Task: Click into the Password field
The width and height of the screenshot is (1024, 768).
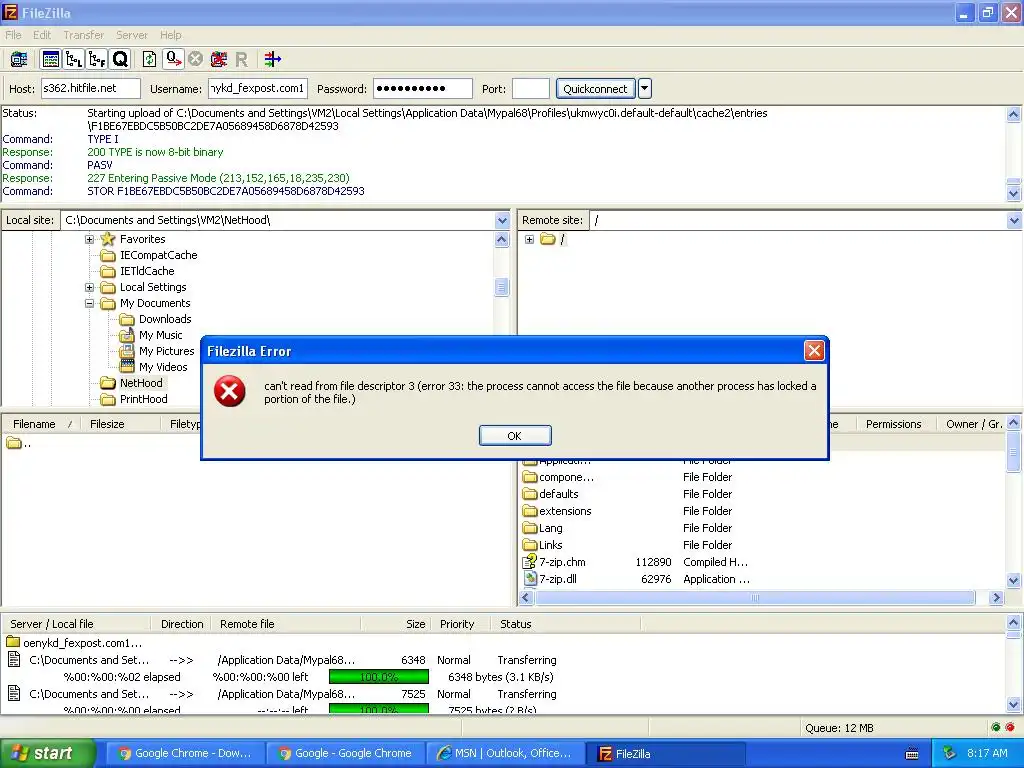Action: (x=423, y=88)
